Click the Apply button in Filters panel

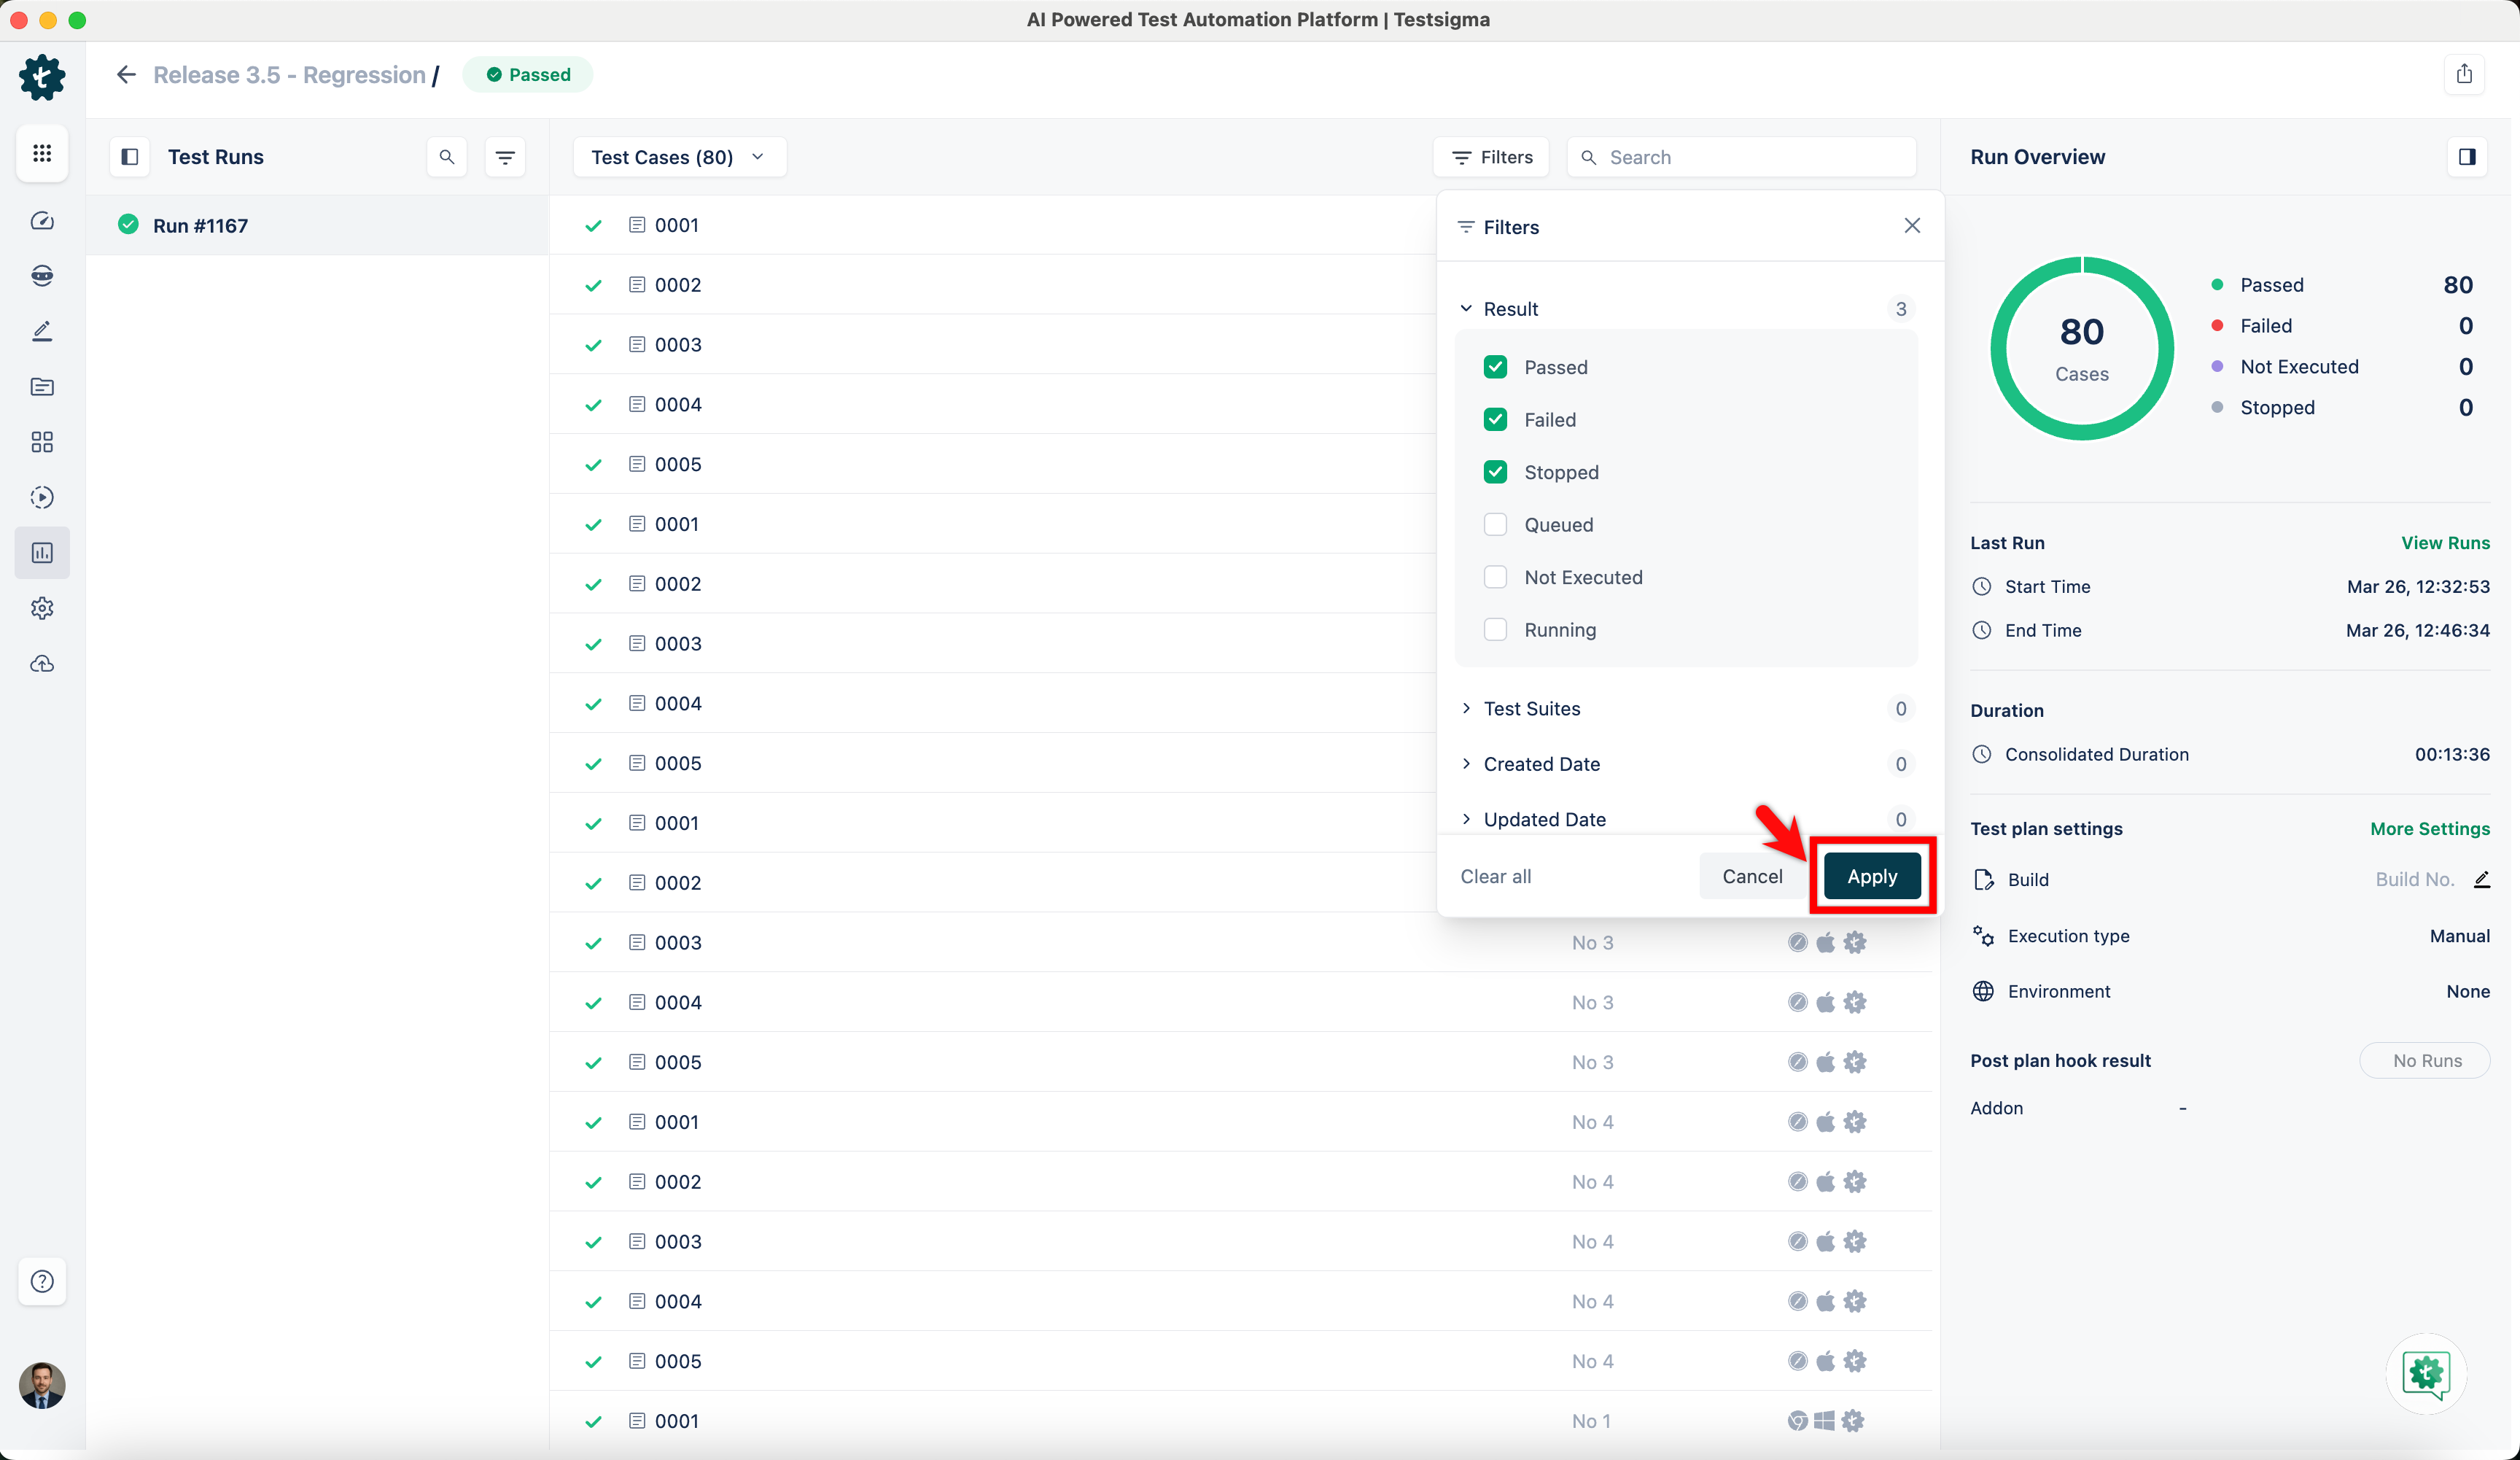point(1872,875)
